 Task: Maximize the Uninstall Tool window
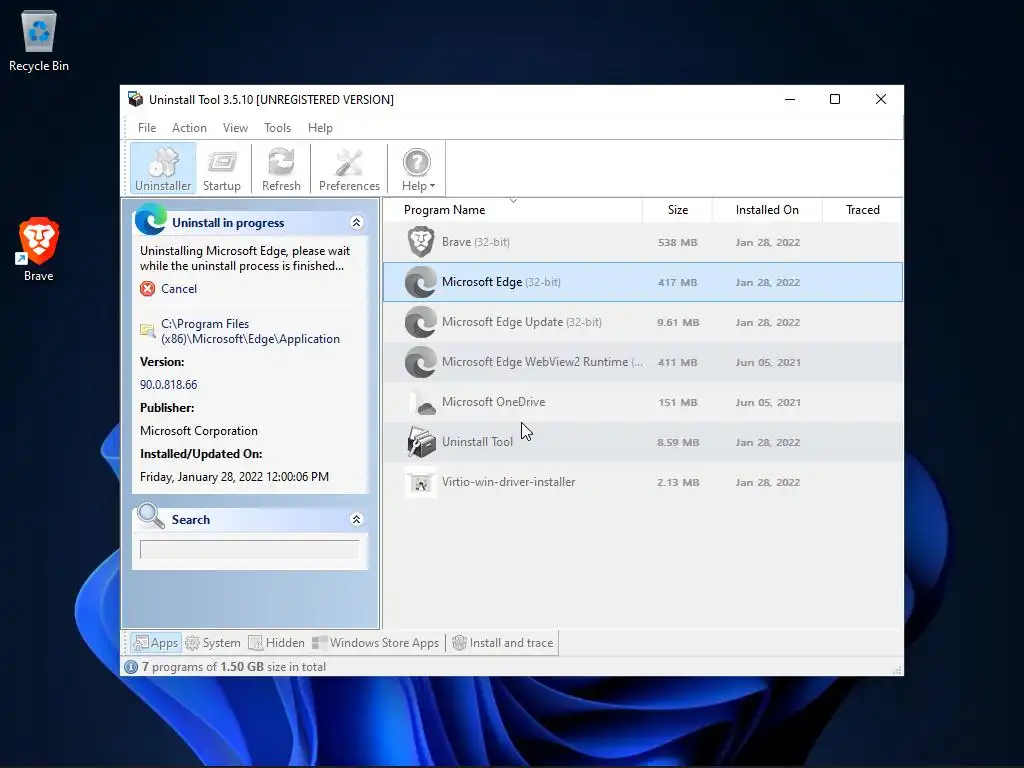tap(835, 99)
